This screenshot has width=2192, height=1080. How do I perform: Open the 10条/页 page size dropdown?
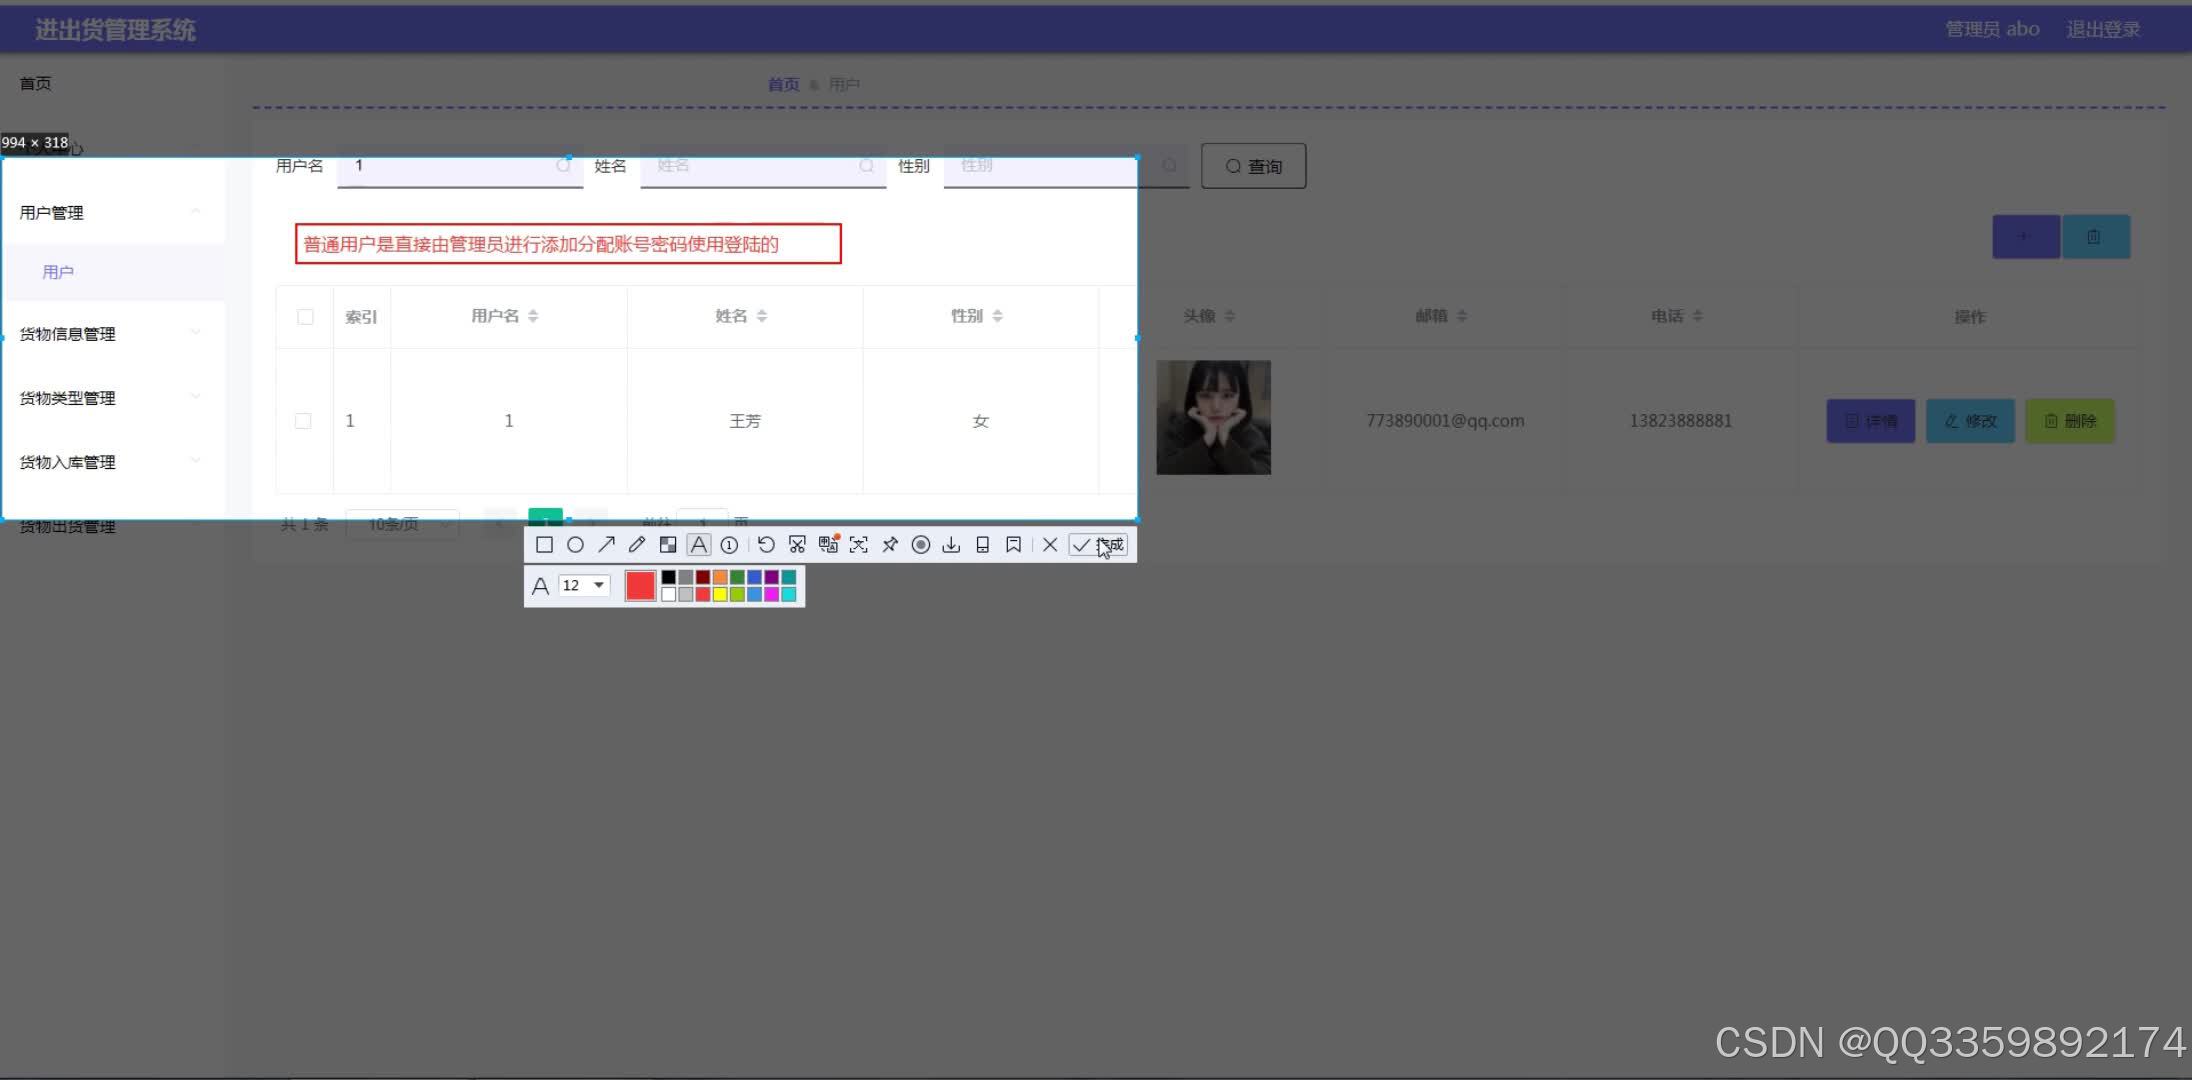tap(401, 523)
